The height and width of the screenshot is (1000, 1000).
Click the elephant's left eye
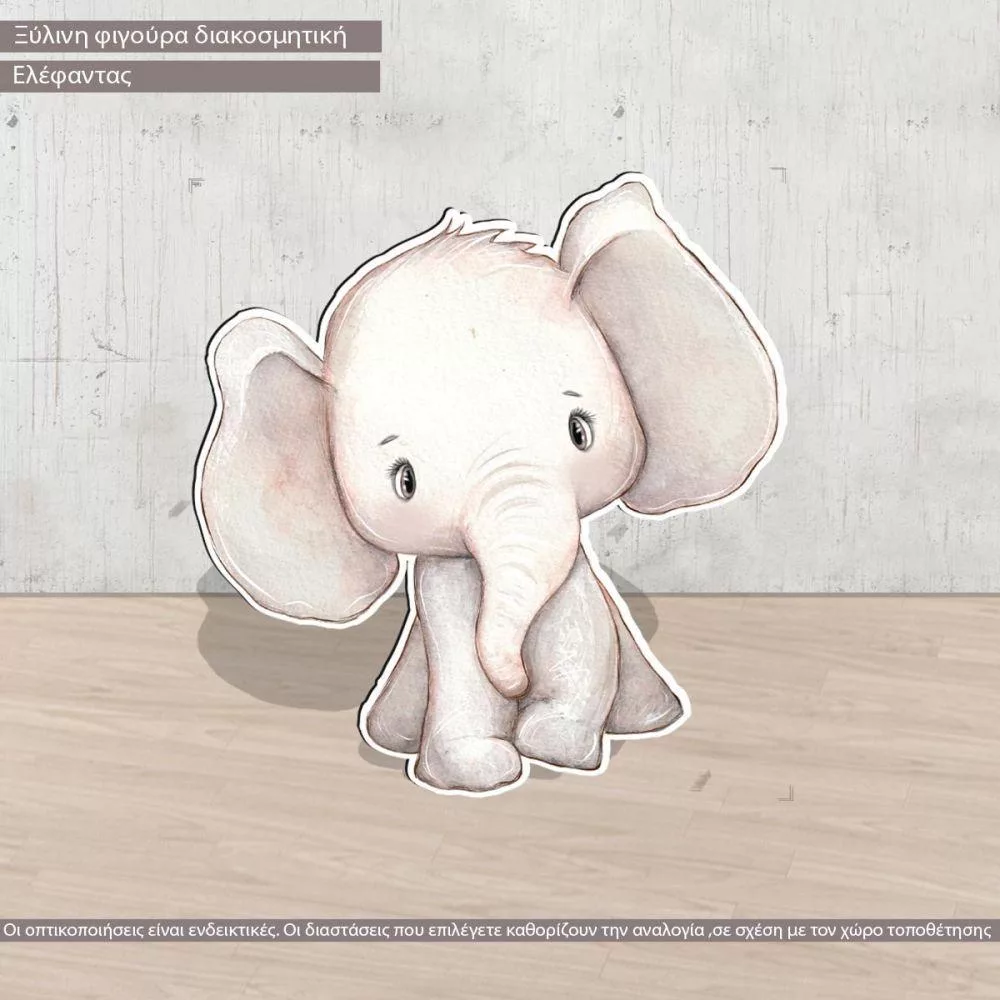[x=402, y=478]
